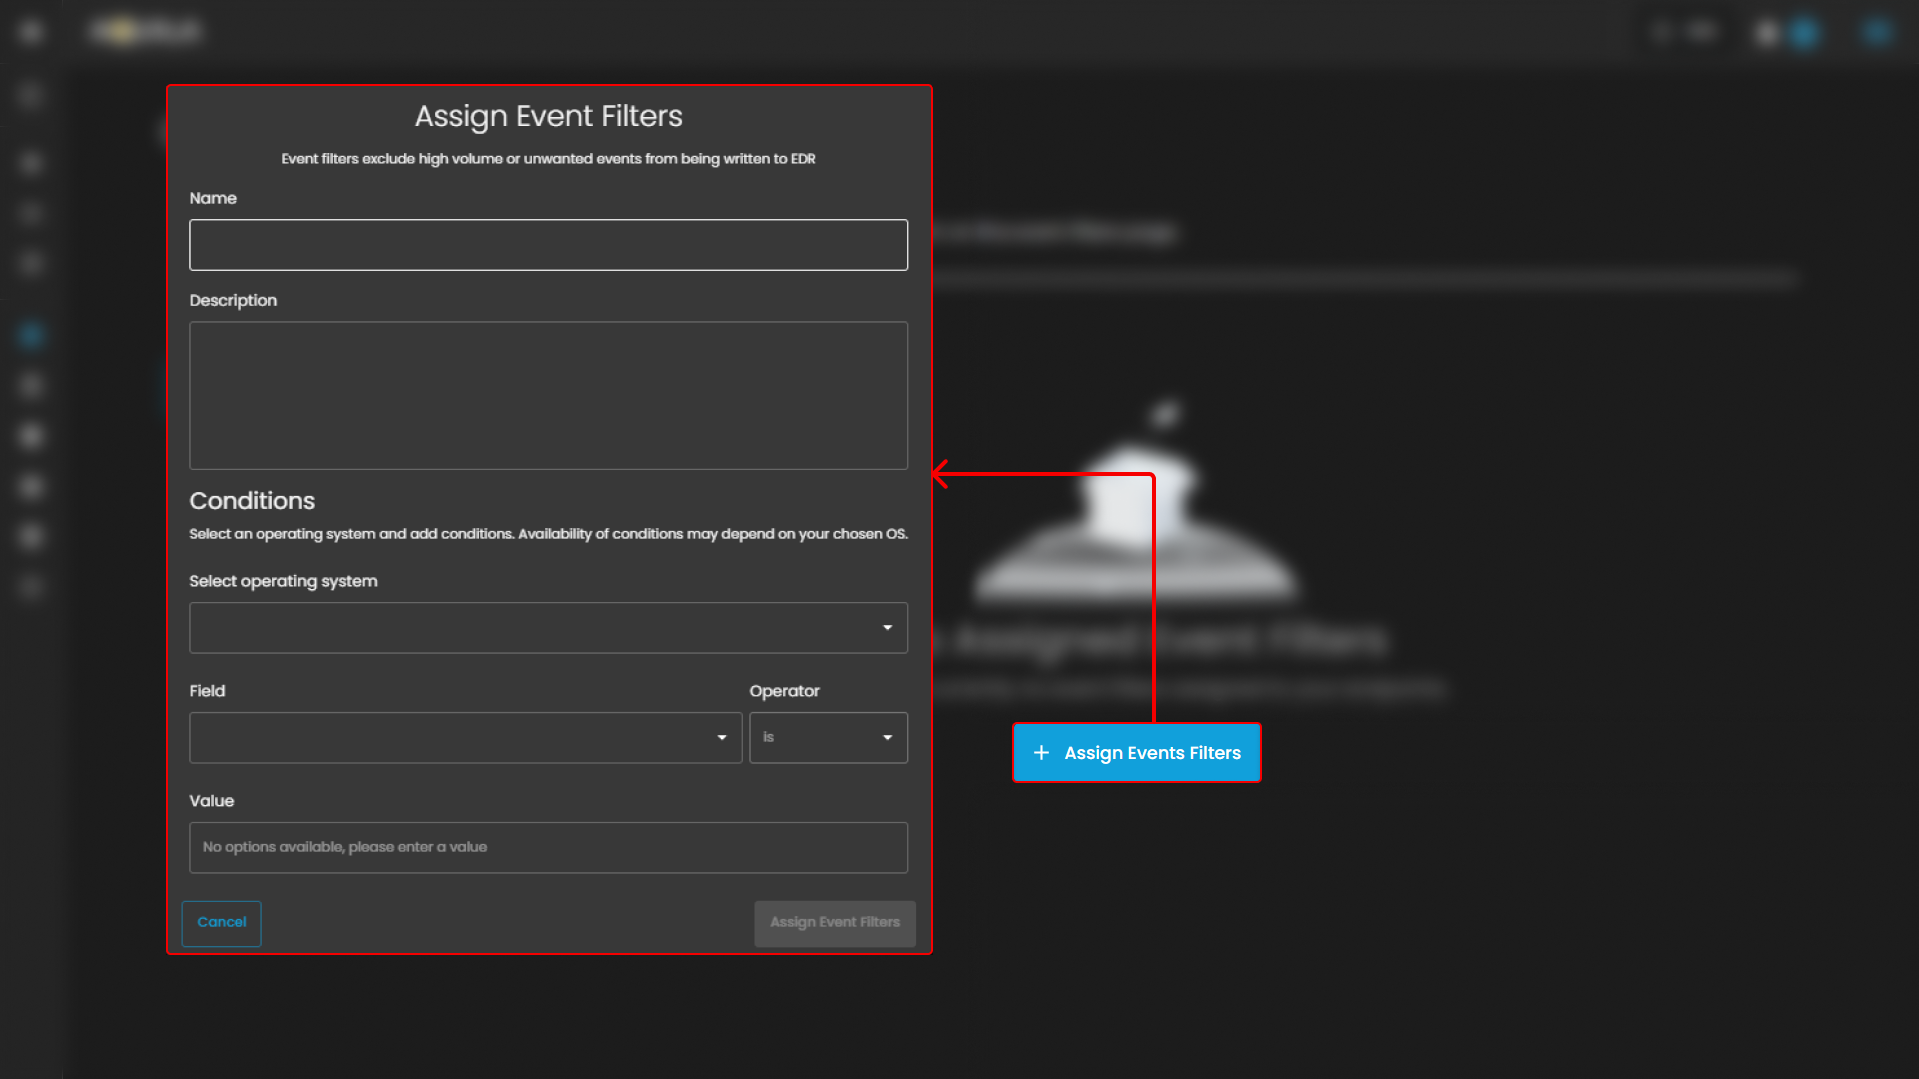This screenshot has height=1079, width=1919.
Task: Click inside the Description text area
Action: pos(548,395)
